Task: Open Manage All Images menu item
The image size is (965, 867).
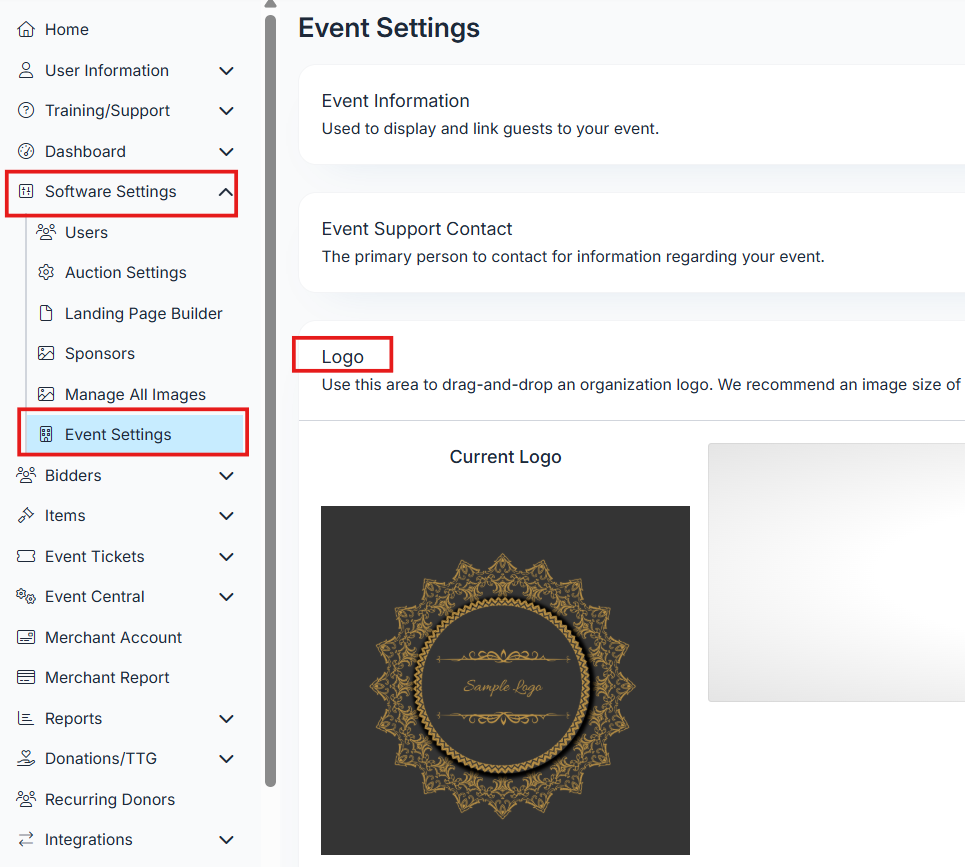Action: [x=135, y=394]
